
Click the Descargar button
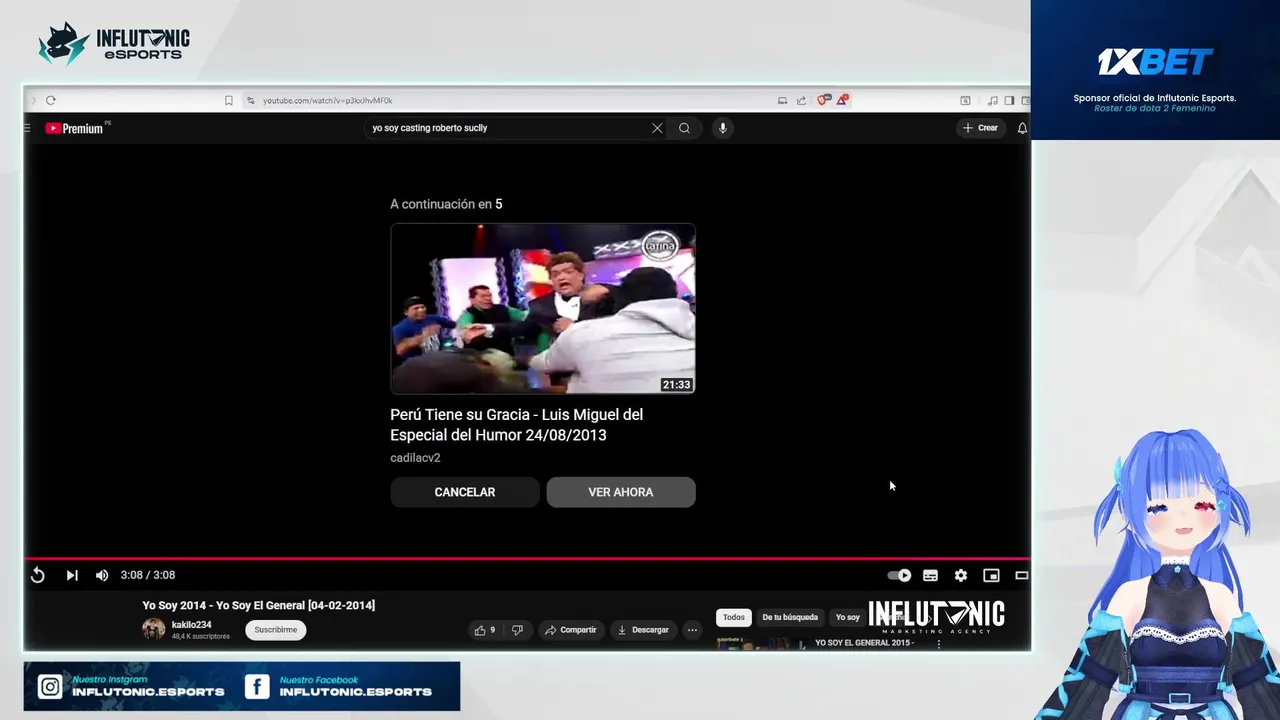(643, 630)
